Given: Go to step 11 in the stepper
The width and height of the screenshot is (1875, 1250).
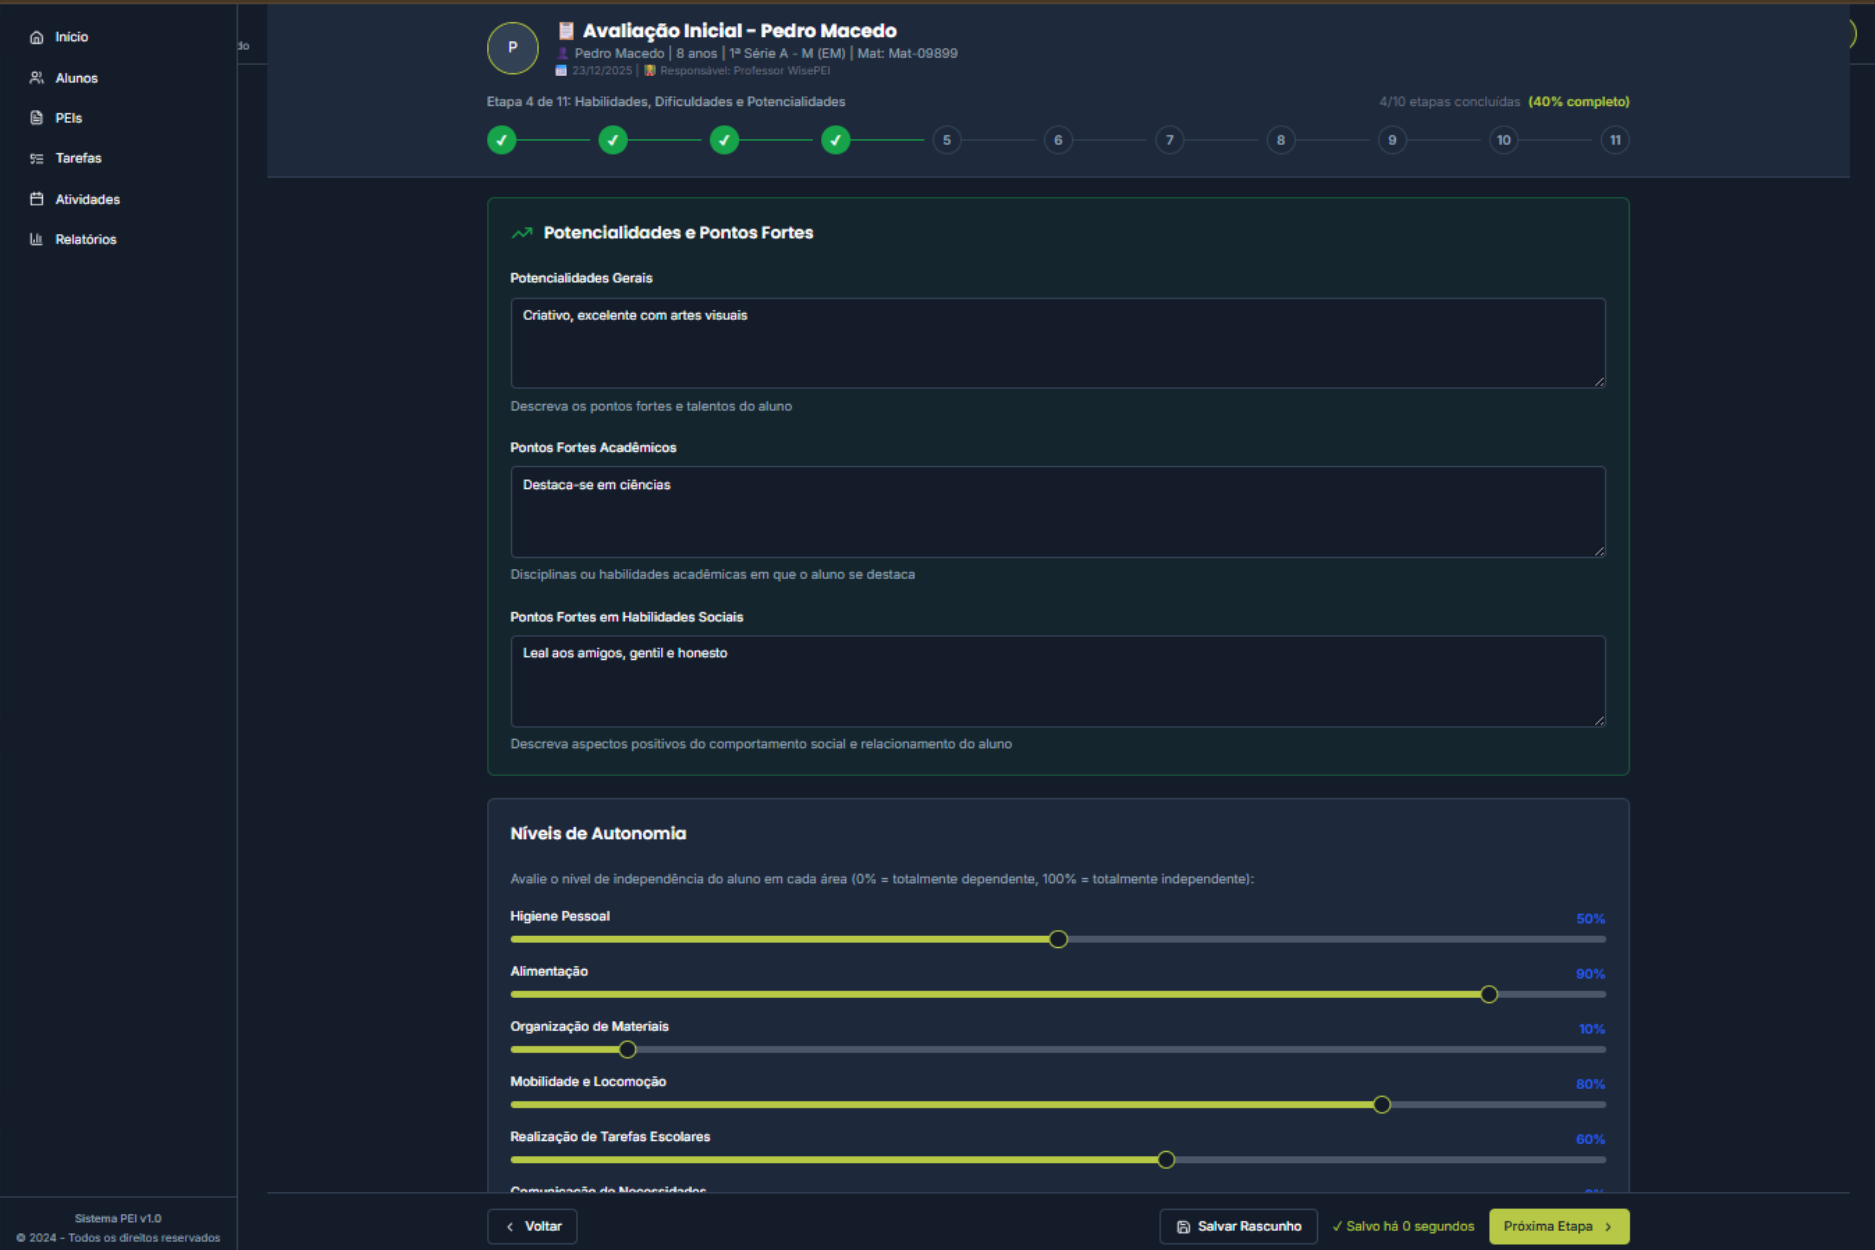Looking at the screenshot, I should click(x=1614, y=140).
